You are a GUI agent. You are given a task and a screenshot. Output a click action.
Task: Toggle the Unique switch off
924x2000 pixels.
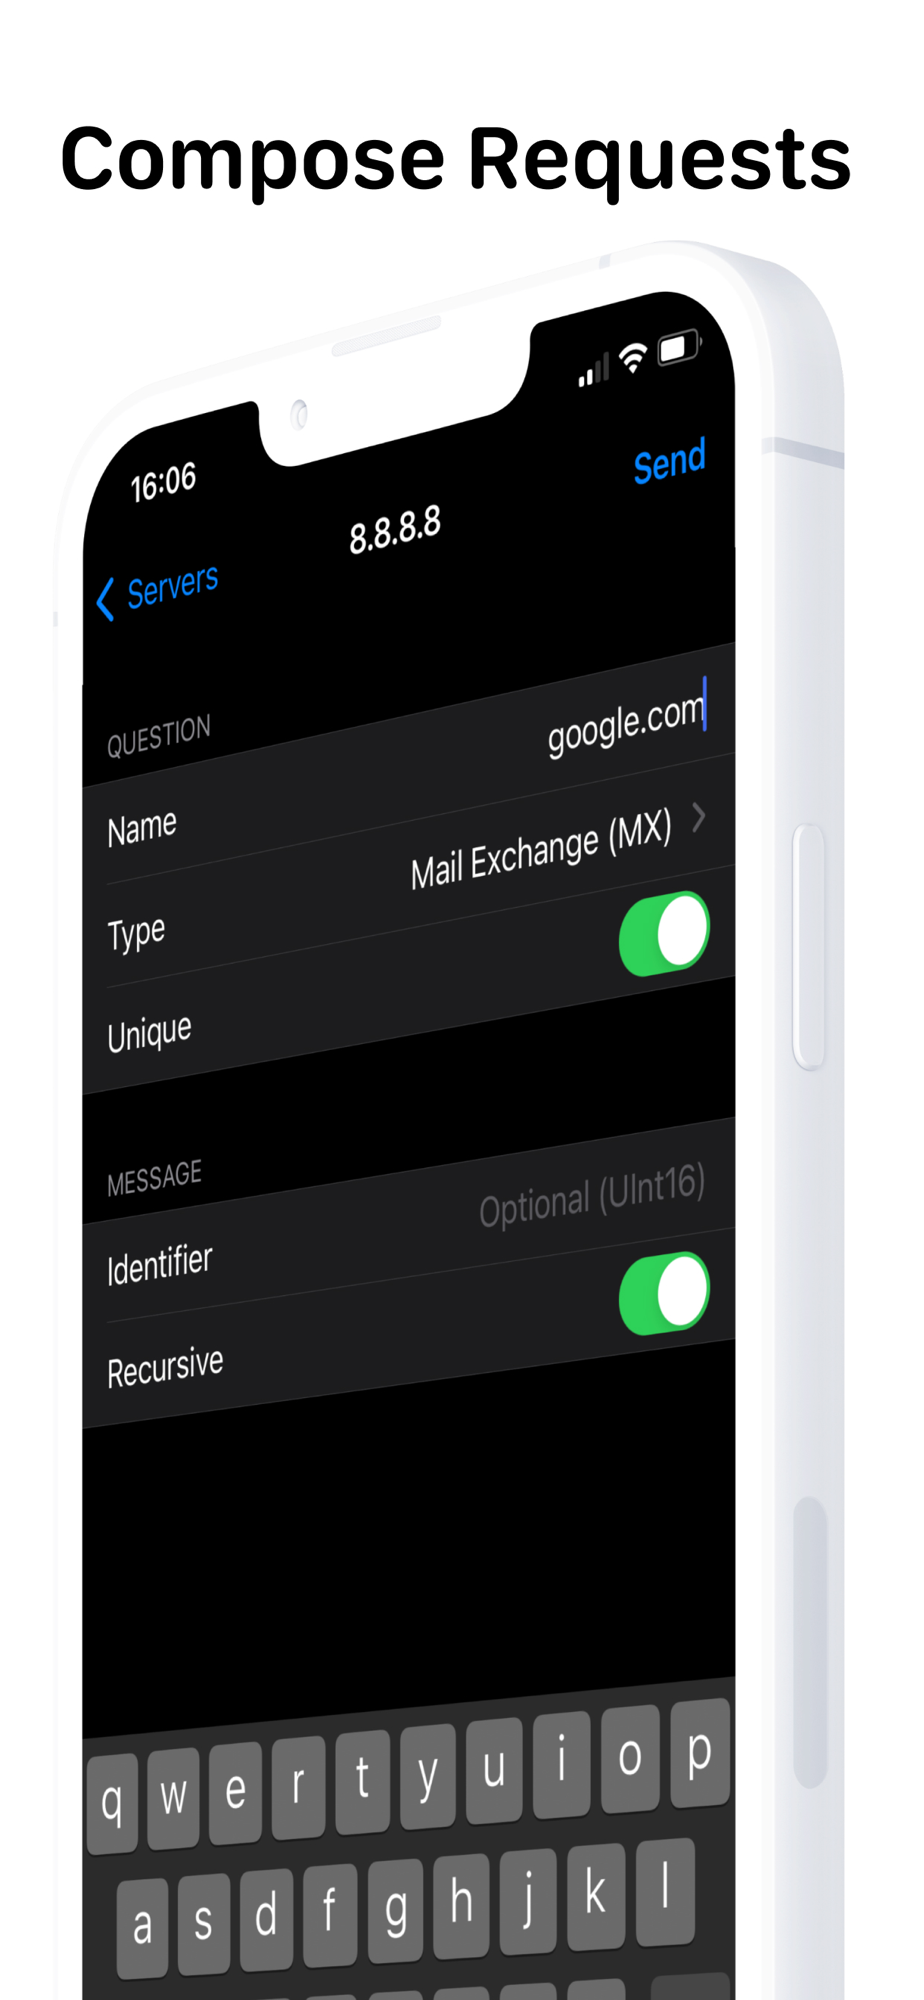click(x=664, y=933)
